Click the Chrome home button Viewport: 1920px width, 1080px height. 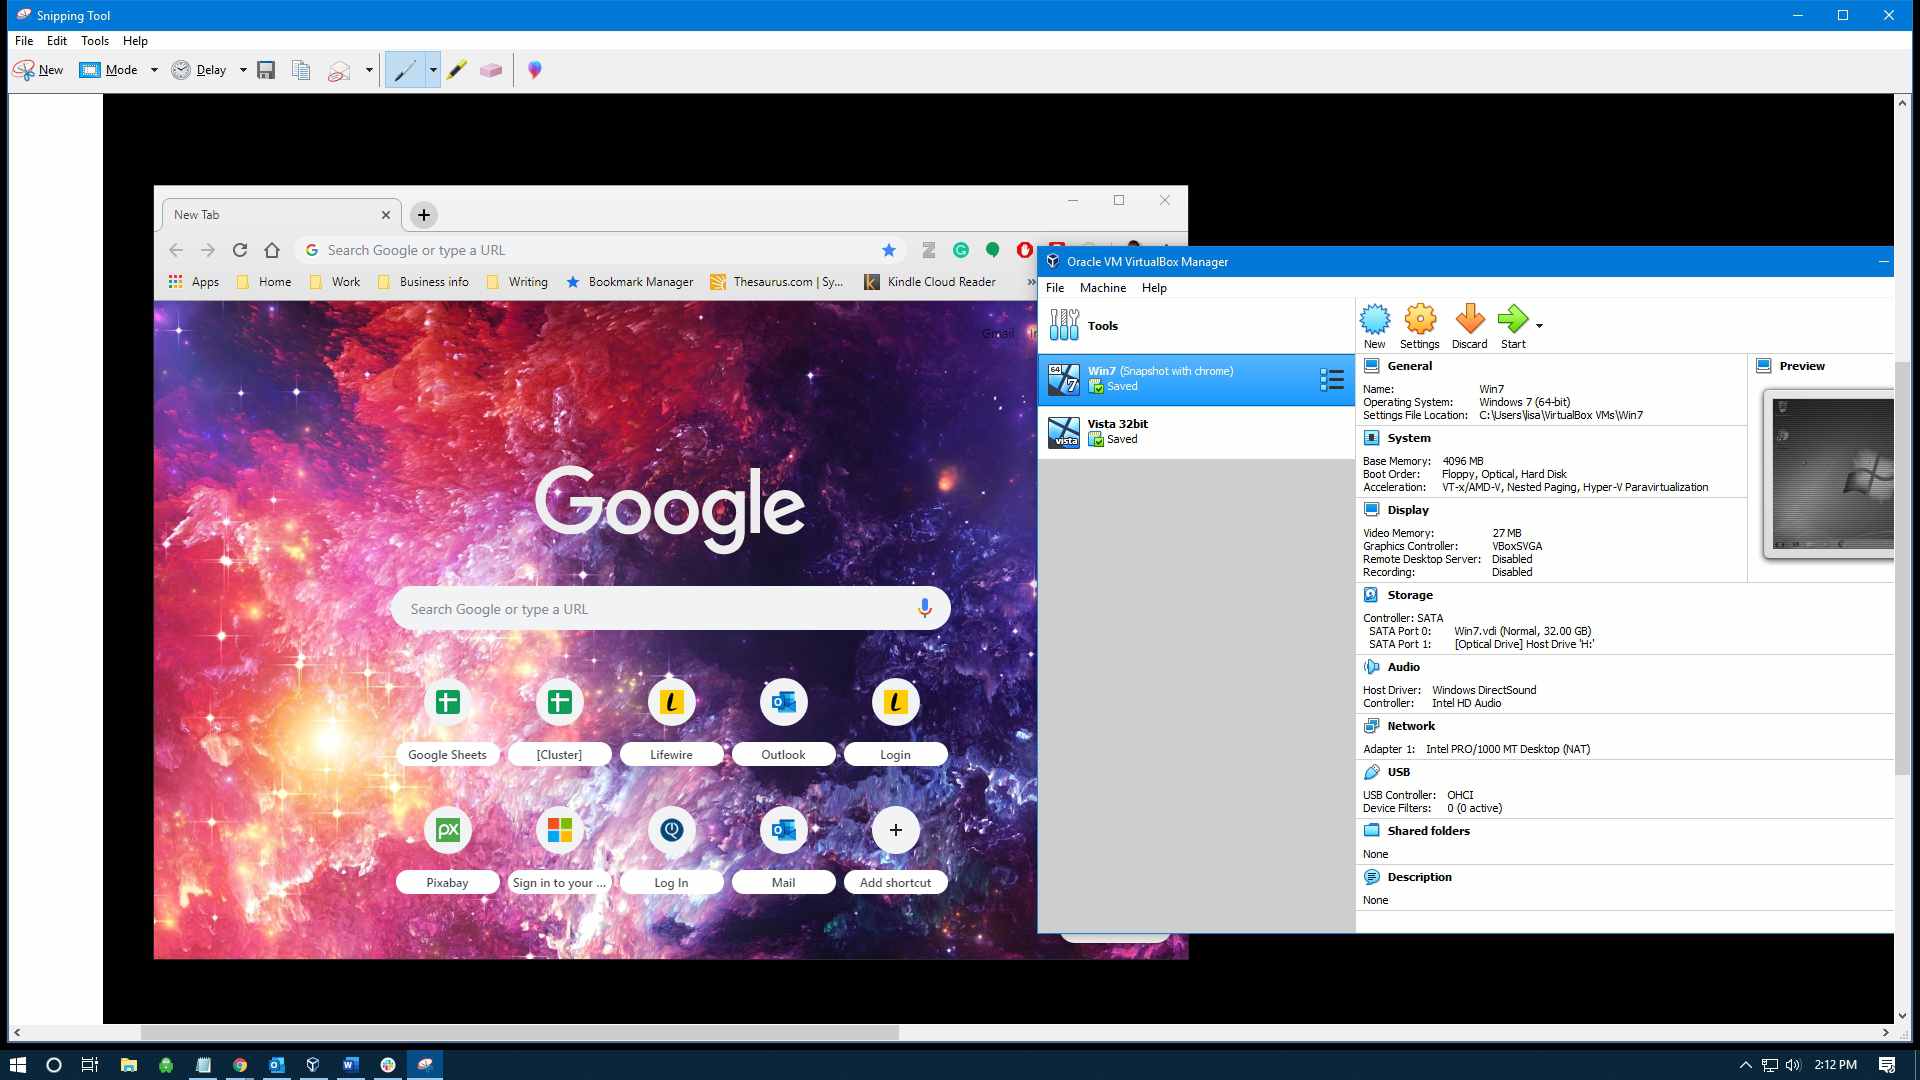coord(272,250)
